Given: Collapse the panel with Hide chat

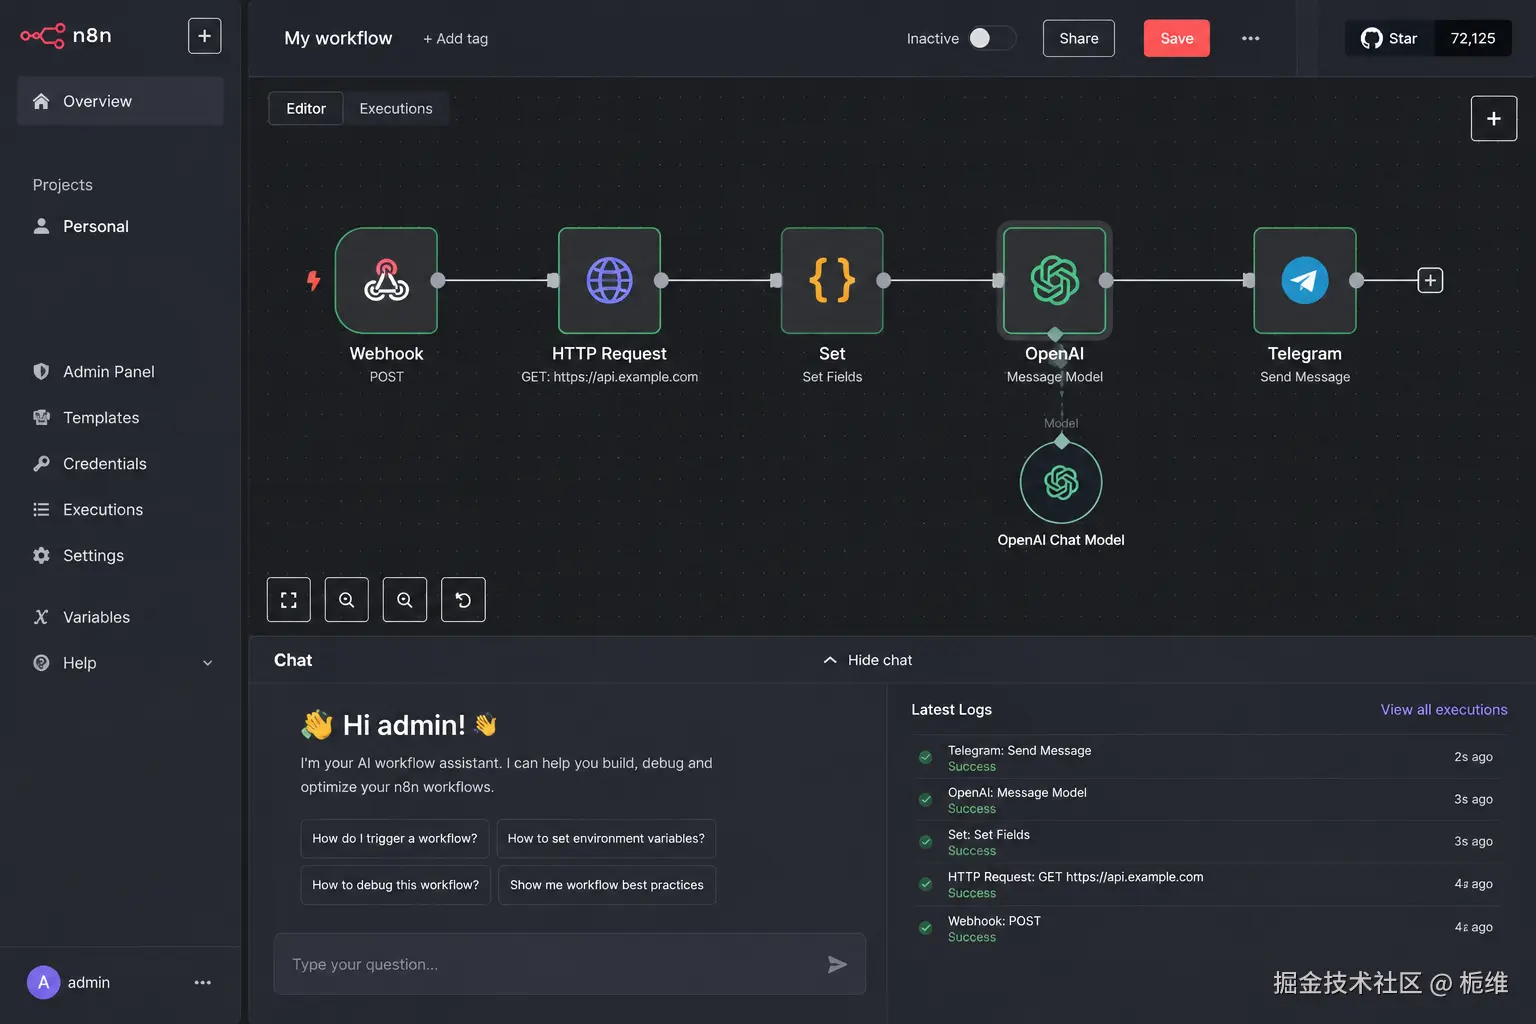Looking at the screenshot, I should click(867, 660).
